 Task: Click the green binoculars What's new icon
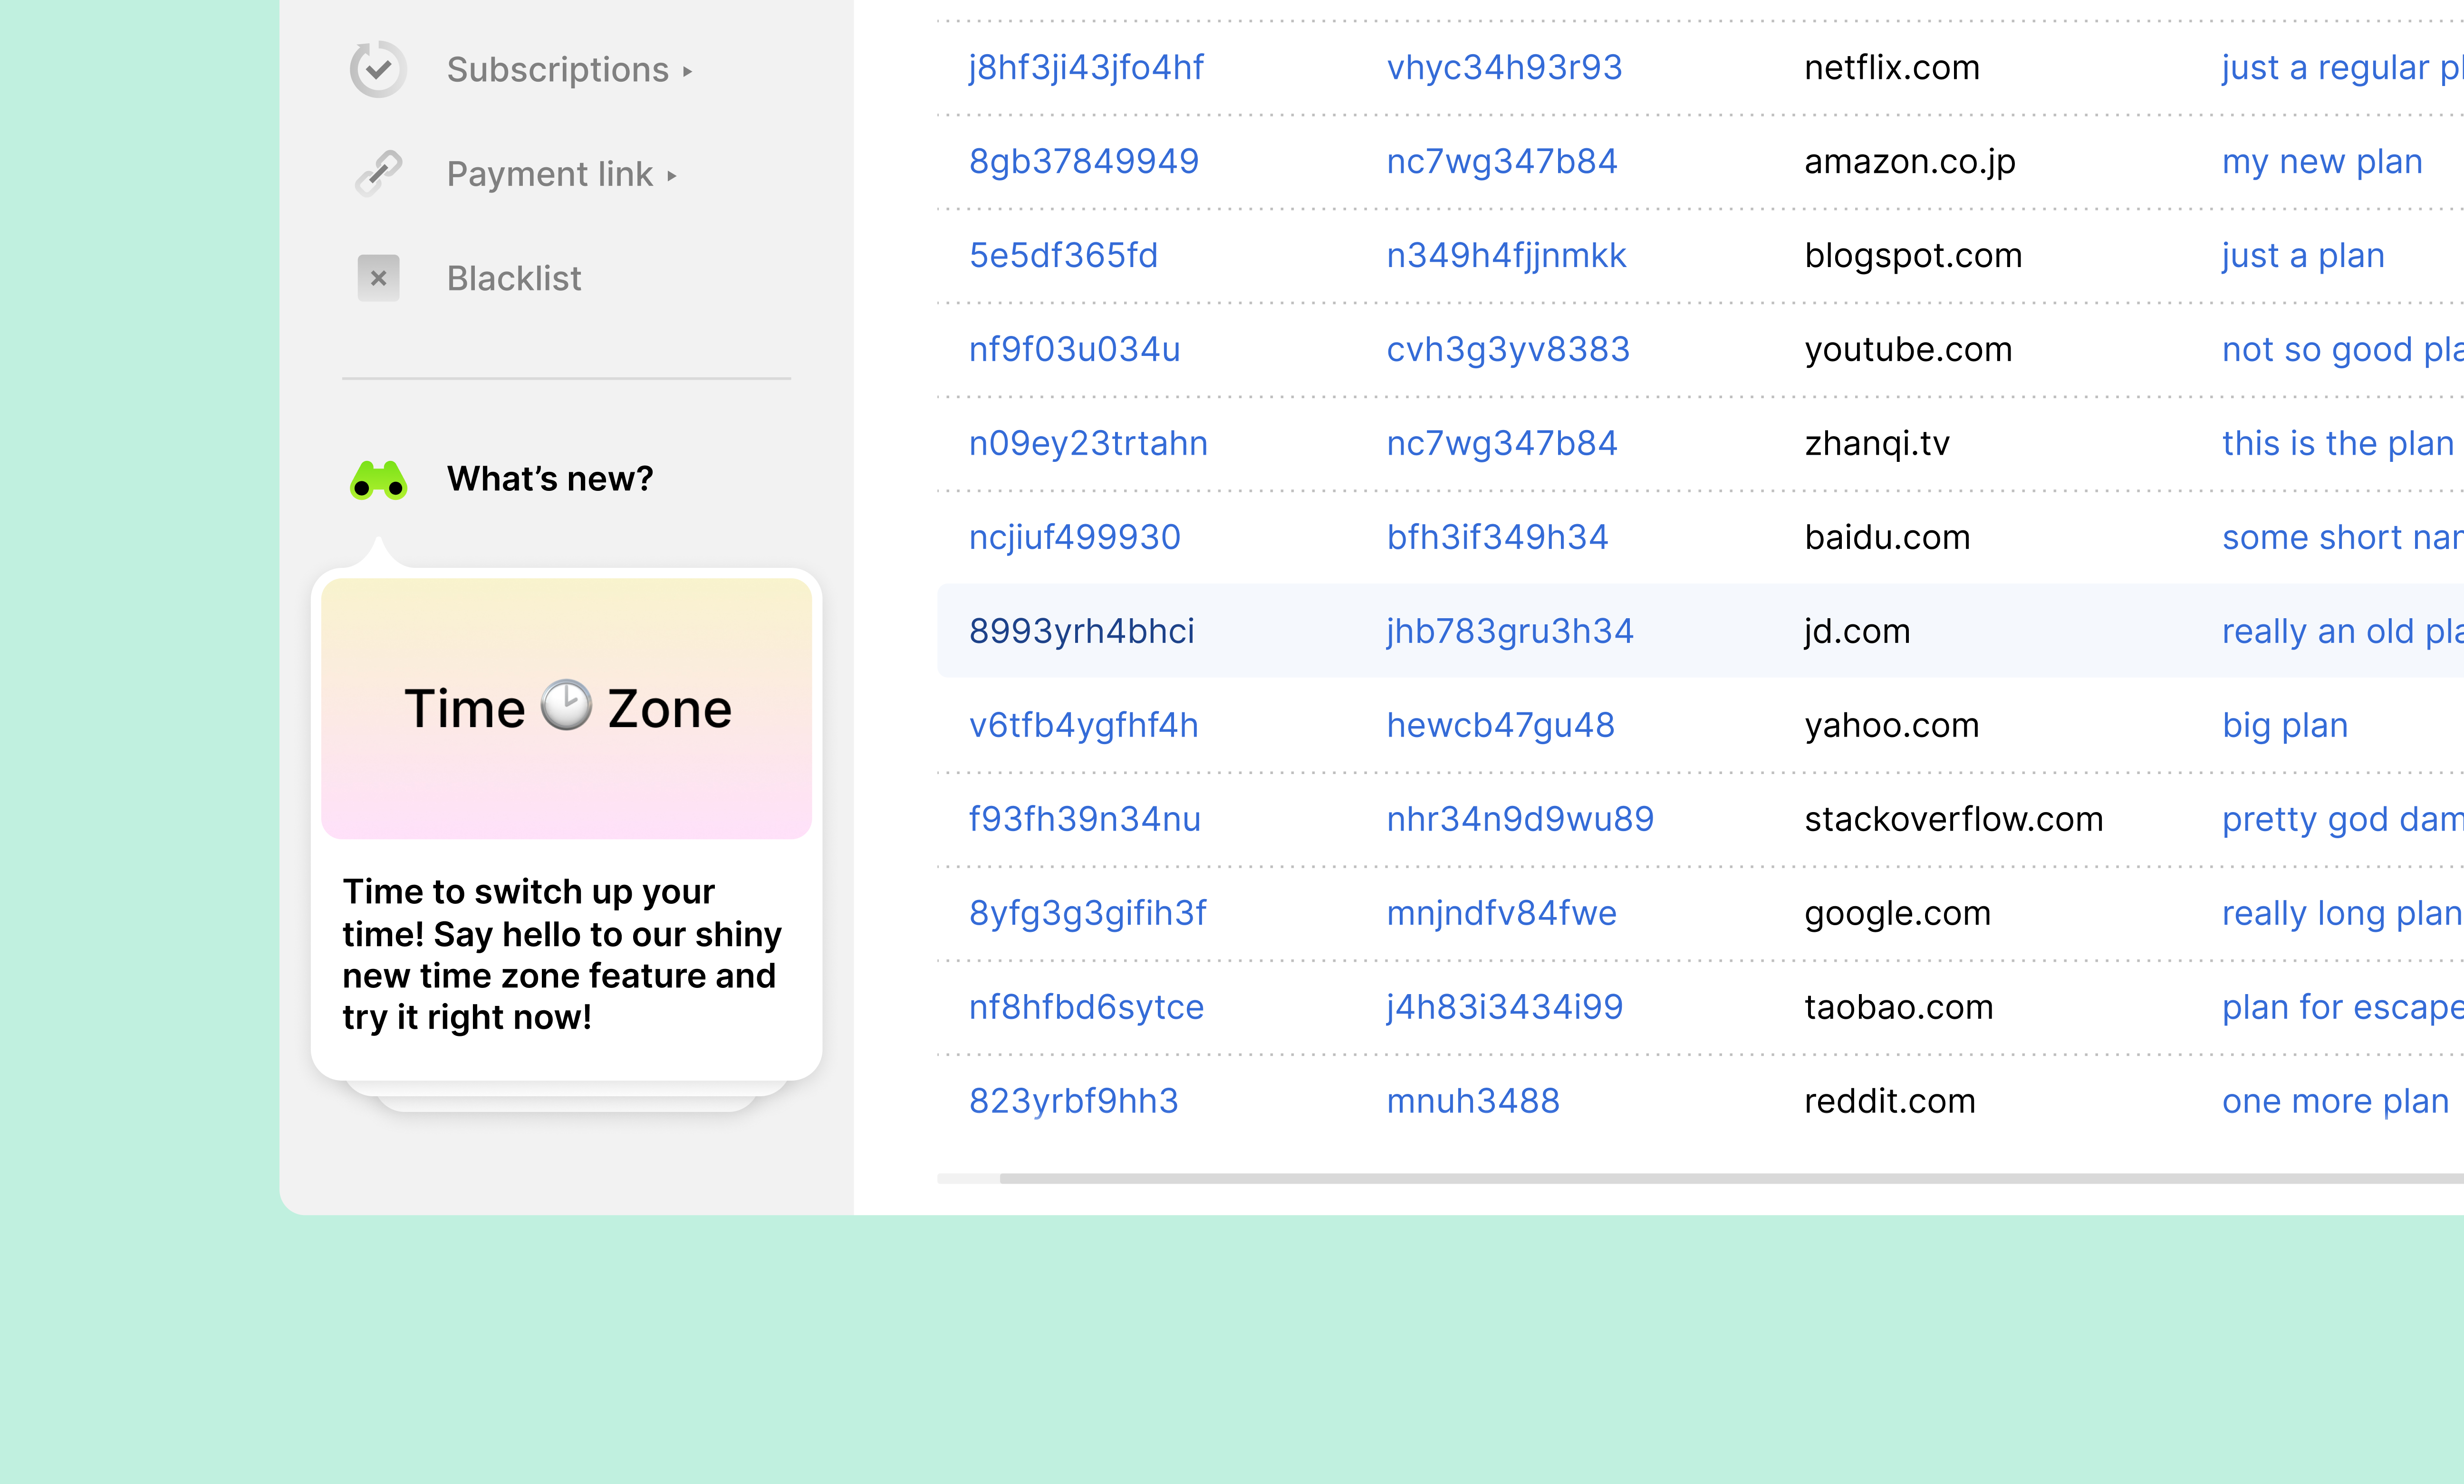[379, 479]
